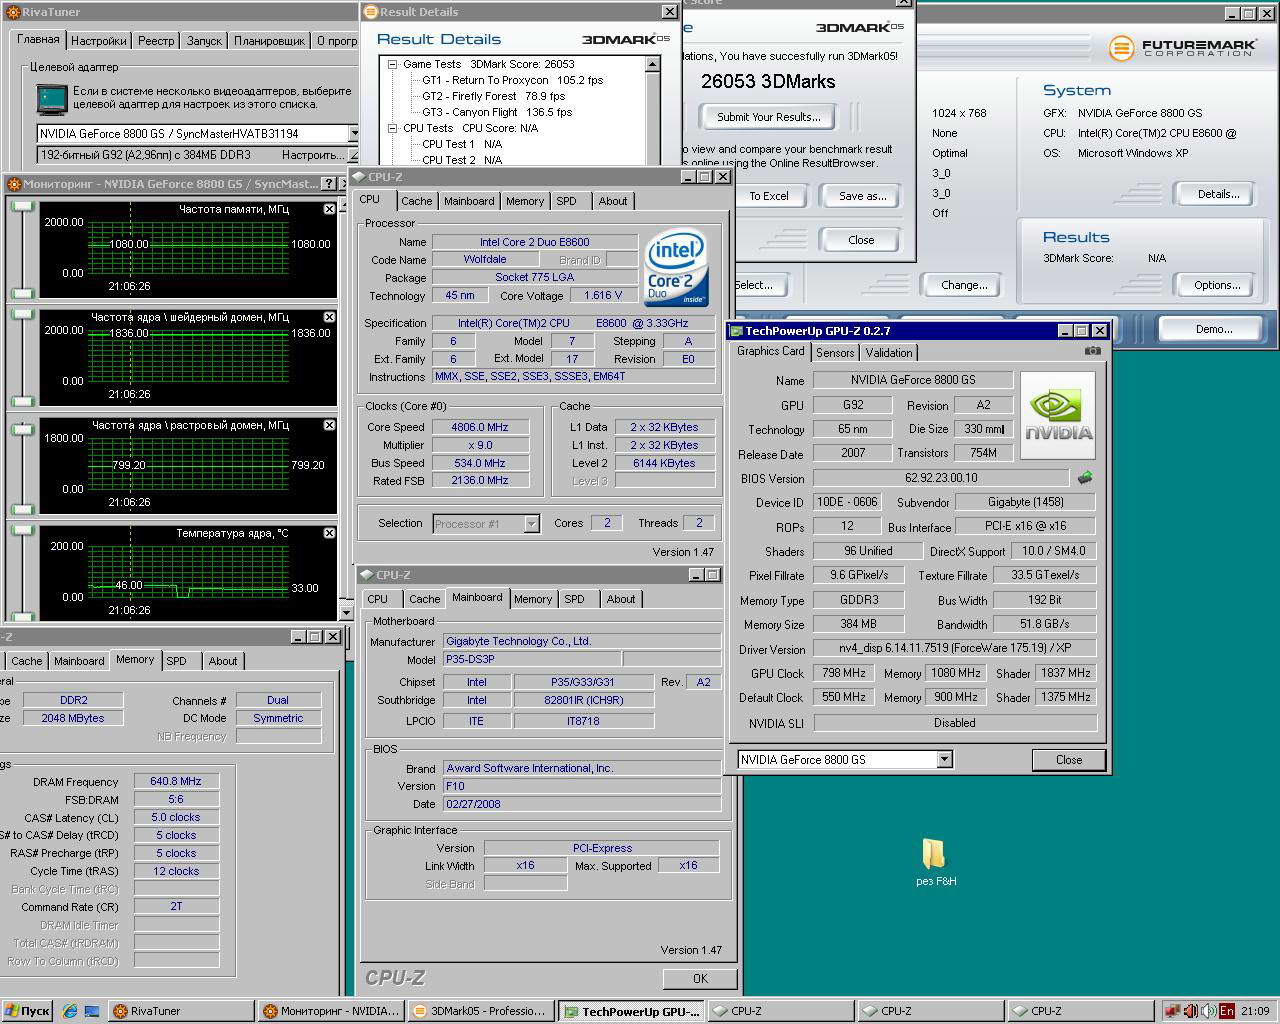
Task: Click the monitor icon in RivaTuner target adapter
Action: click(50, 98)
